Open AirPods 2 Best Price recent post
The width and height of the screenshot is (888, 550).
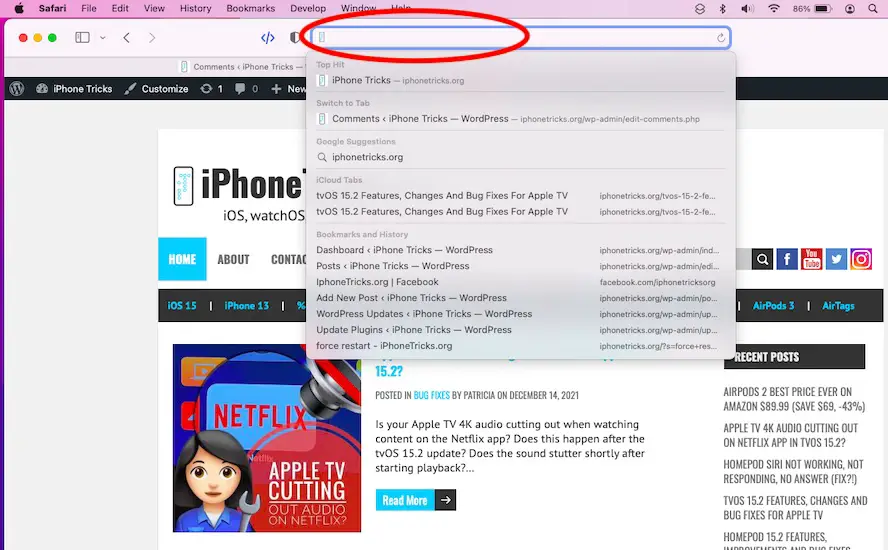tap(794, 399)
